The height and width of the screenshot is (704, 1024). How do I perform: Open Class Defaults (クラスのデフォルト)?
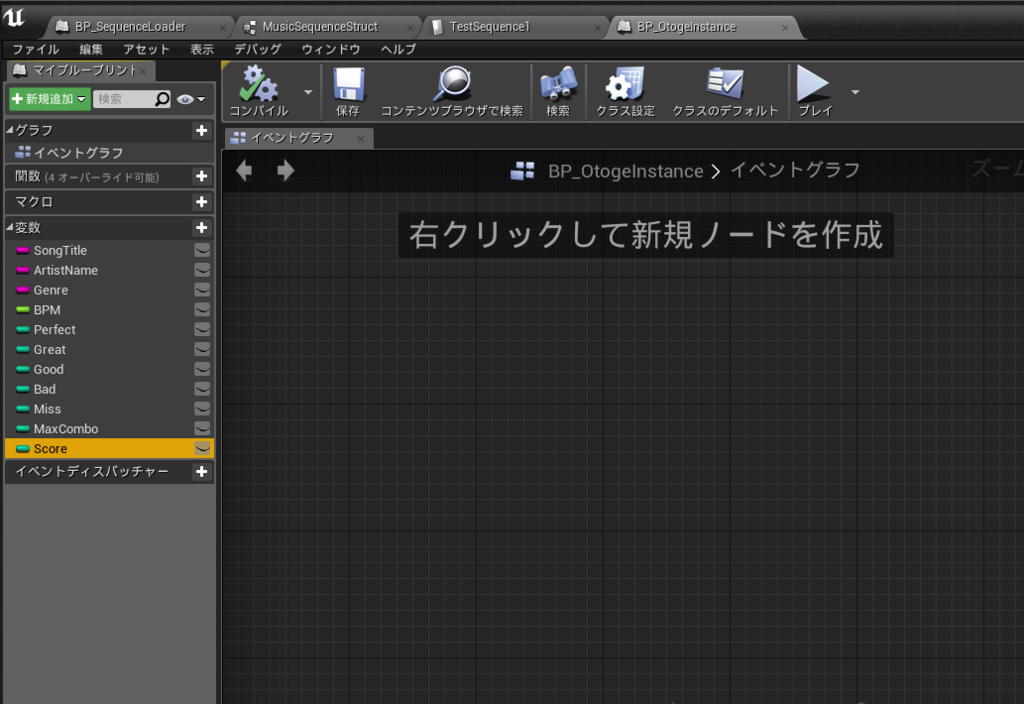coord(725,91)
